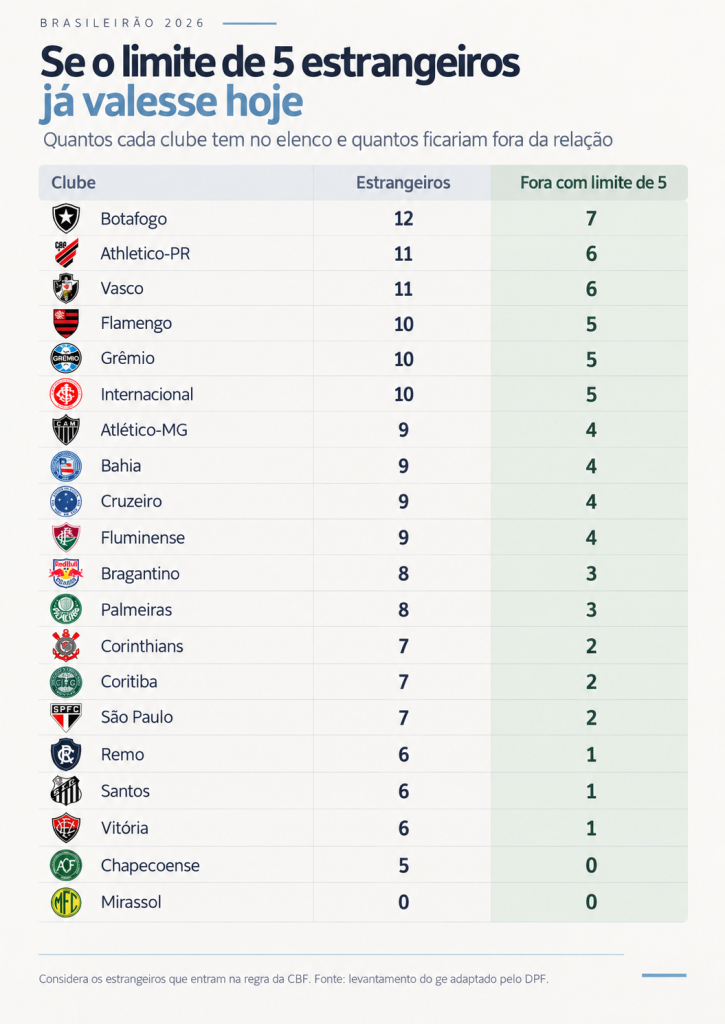
Task: Select the São Paulo SPFC shield
Action: tap(66, 717)
